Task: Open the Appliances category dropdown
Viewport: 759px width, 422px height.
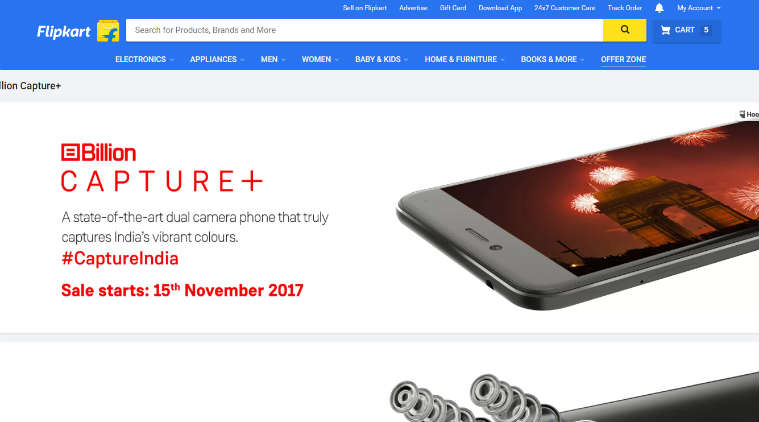Action: tap(217, 59)
